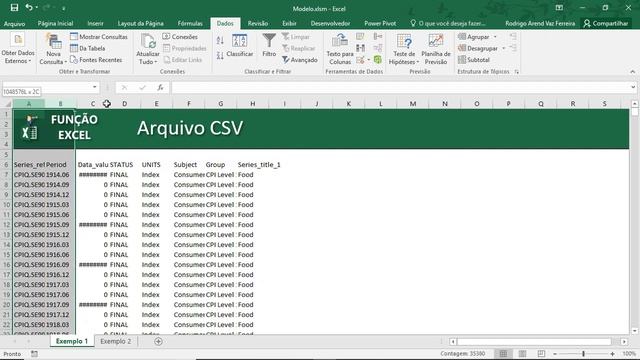Image resolution: width=640 pixels, height=360 pixels.
Task: Click zoom in plus button
Action: click(612, 354)
